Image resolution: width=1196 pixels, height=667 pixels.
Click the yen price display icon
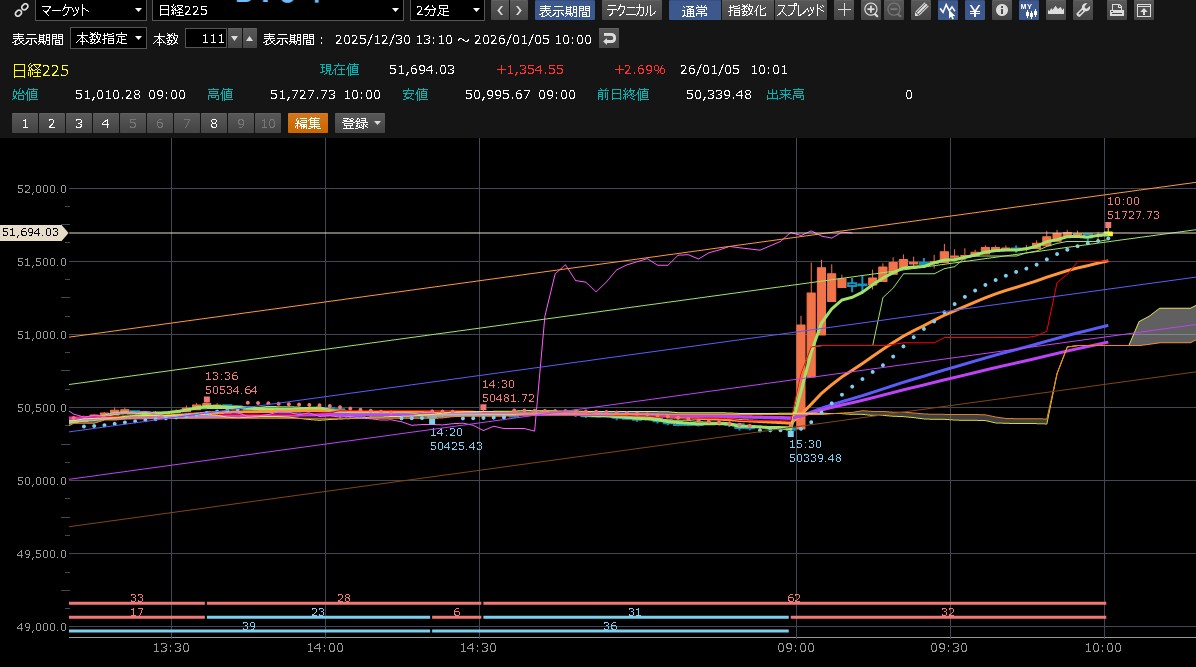pyautogui.click(x=974, y=10)
